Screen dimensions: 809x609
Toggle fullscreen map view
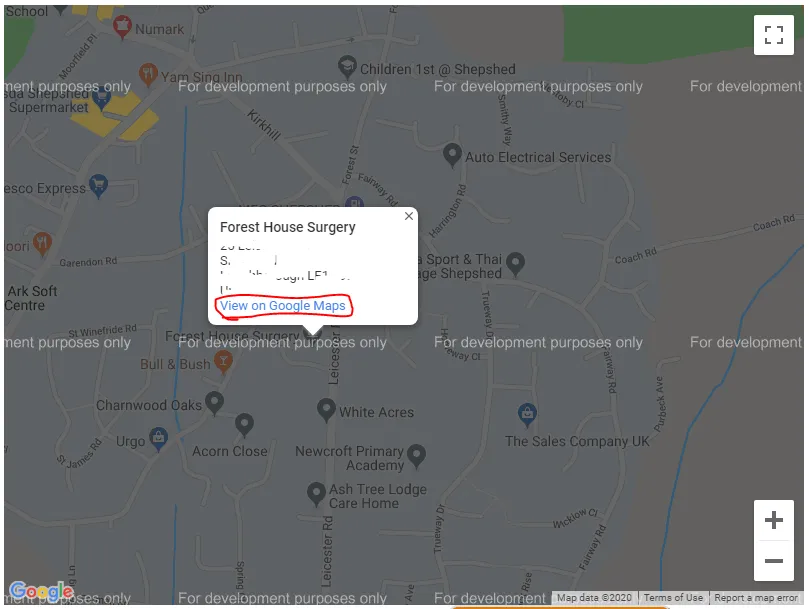(773, 35)
